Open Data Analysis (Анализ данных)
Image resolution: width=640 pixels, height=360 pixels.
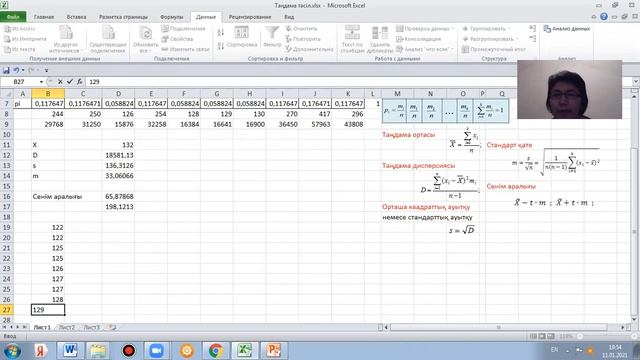pos(567,29)
